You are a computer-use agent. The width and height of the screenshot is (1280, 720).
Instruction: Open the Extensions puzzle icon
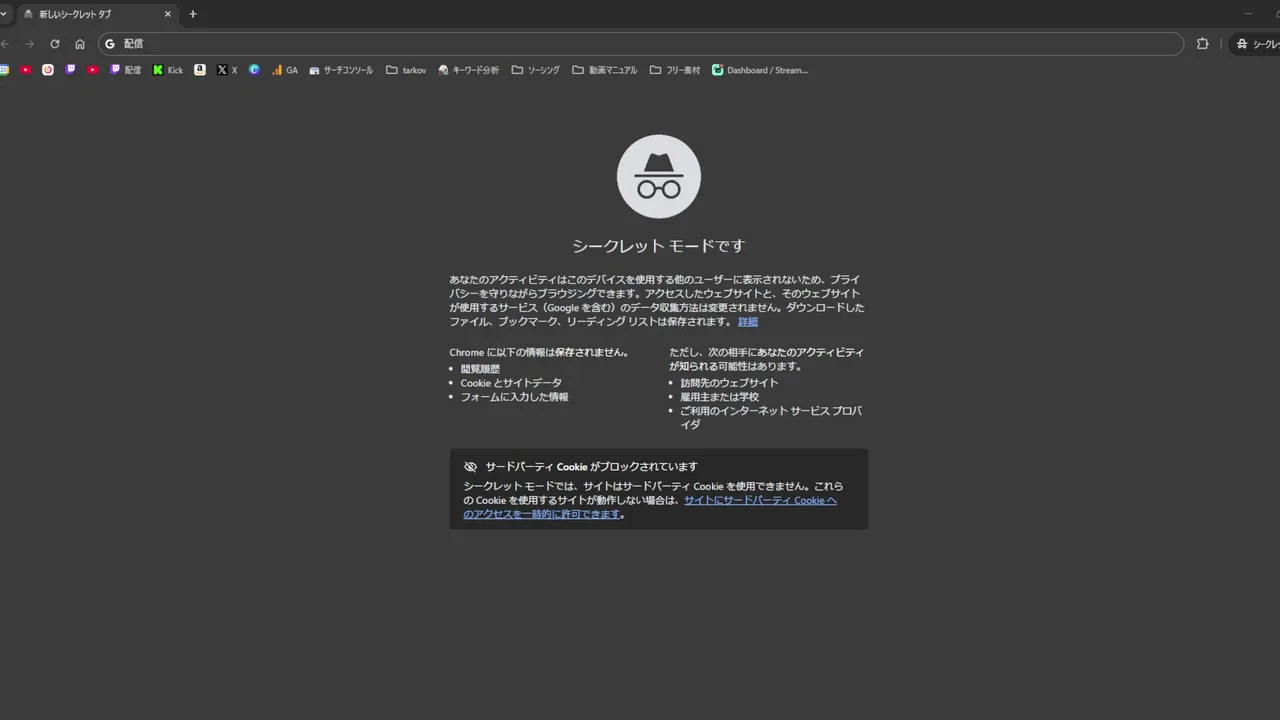coord(1203,44)
